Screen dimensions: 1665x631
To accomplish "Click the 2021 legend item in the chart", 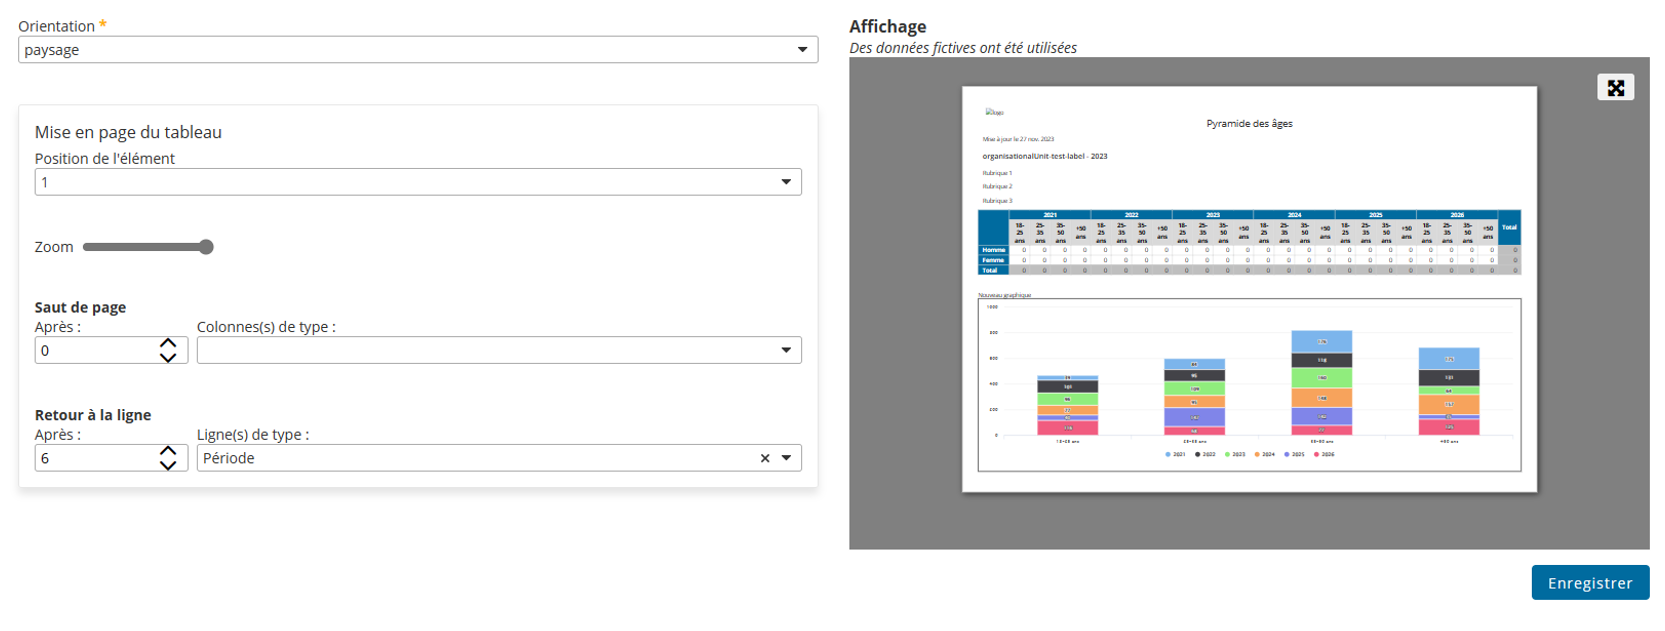I will tap(1175, 454).
